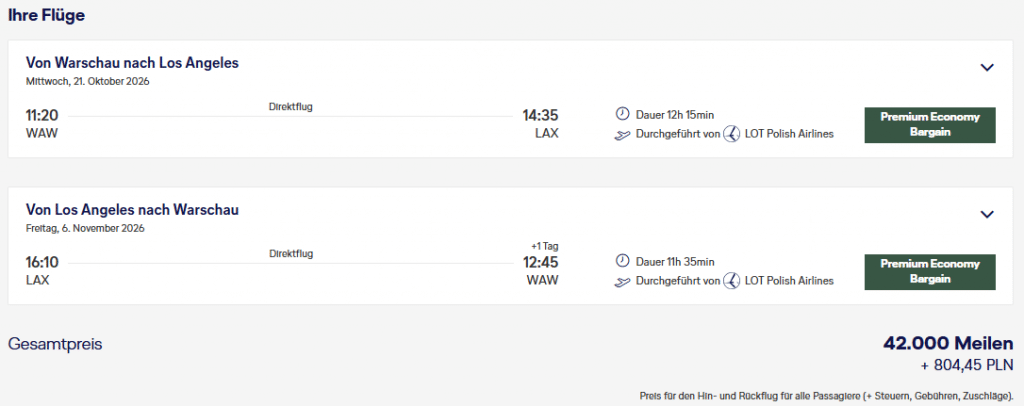Click the 11:20 WAW departure time
Image resolution: width=1024 pixels, height=406 pixels.
click(x=42, y=116)
